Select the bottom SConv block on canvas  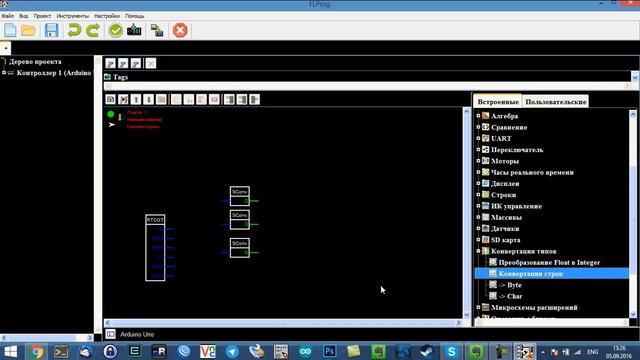point(240,248)
